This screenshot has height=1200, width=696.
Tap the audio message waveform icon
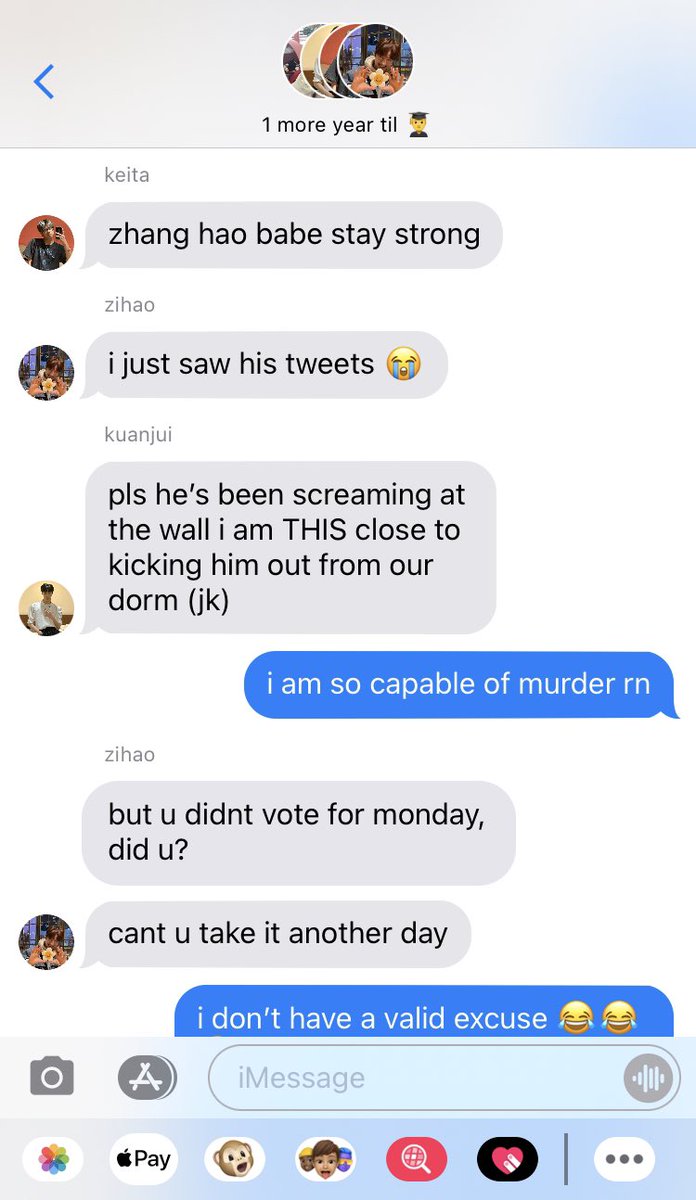pos(648,1078)
